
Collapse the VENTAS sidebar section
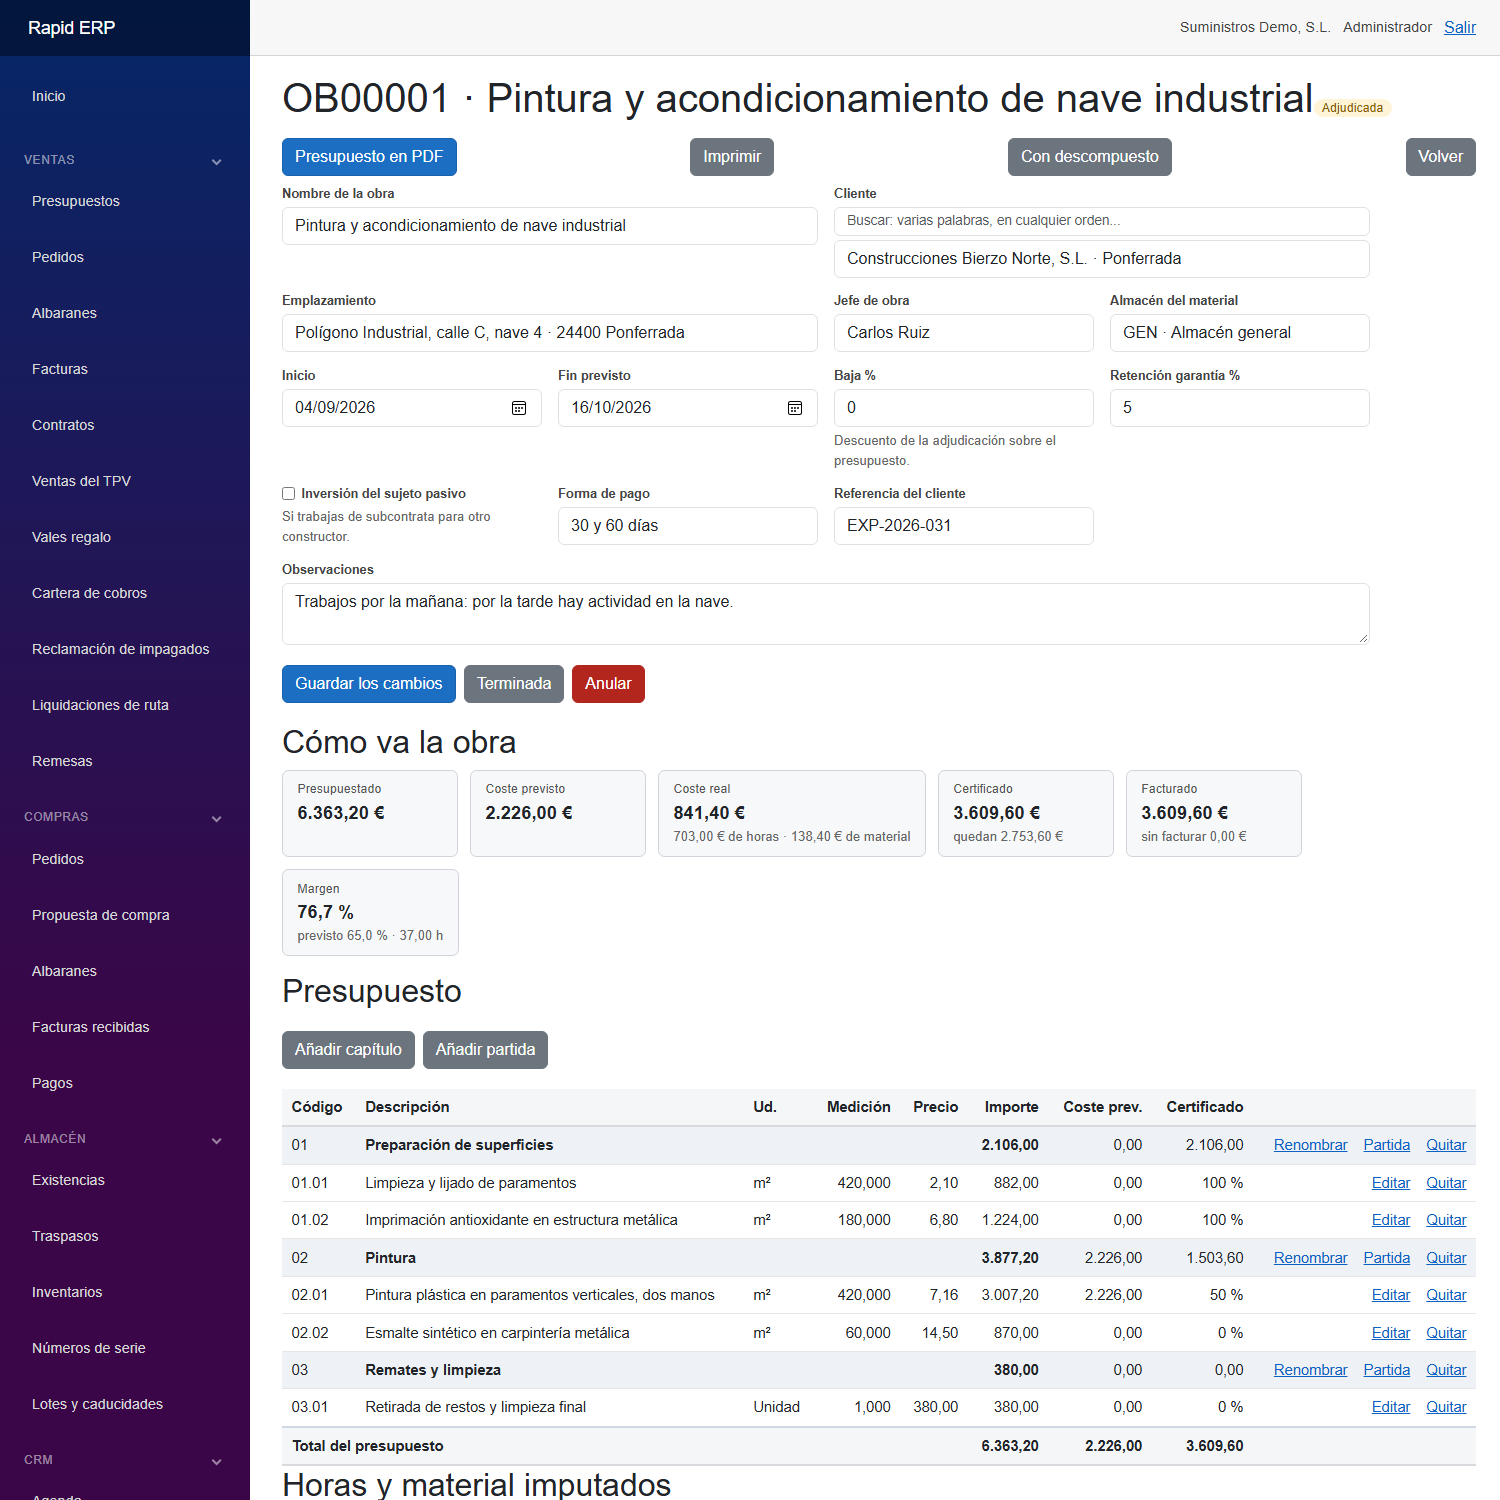216,161
